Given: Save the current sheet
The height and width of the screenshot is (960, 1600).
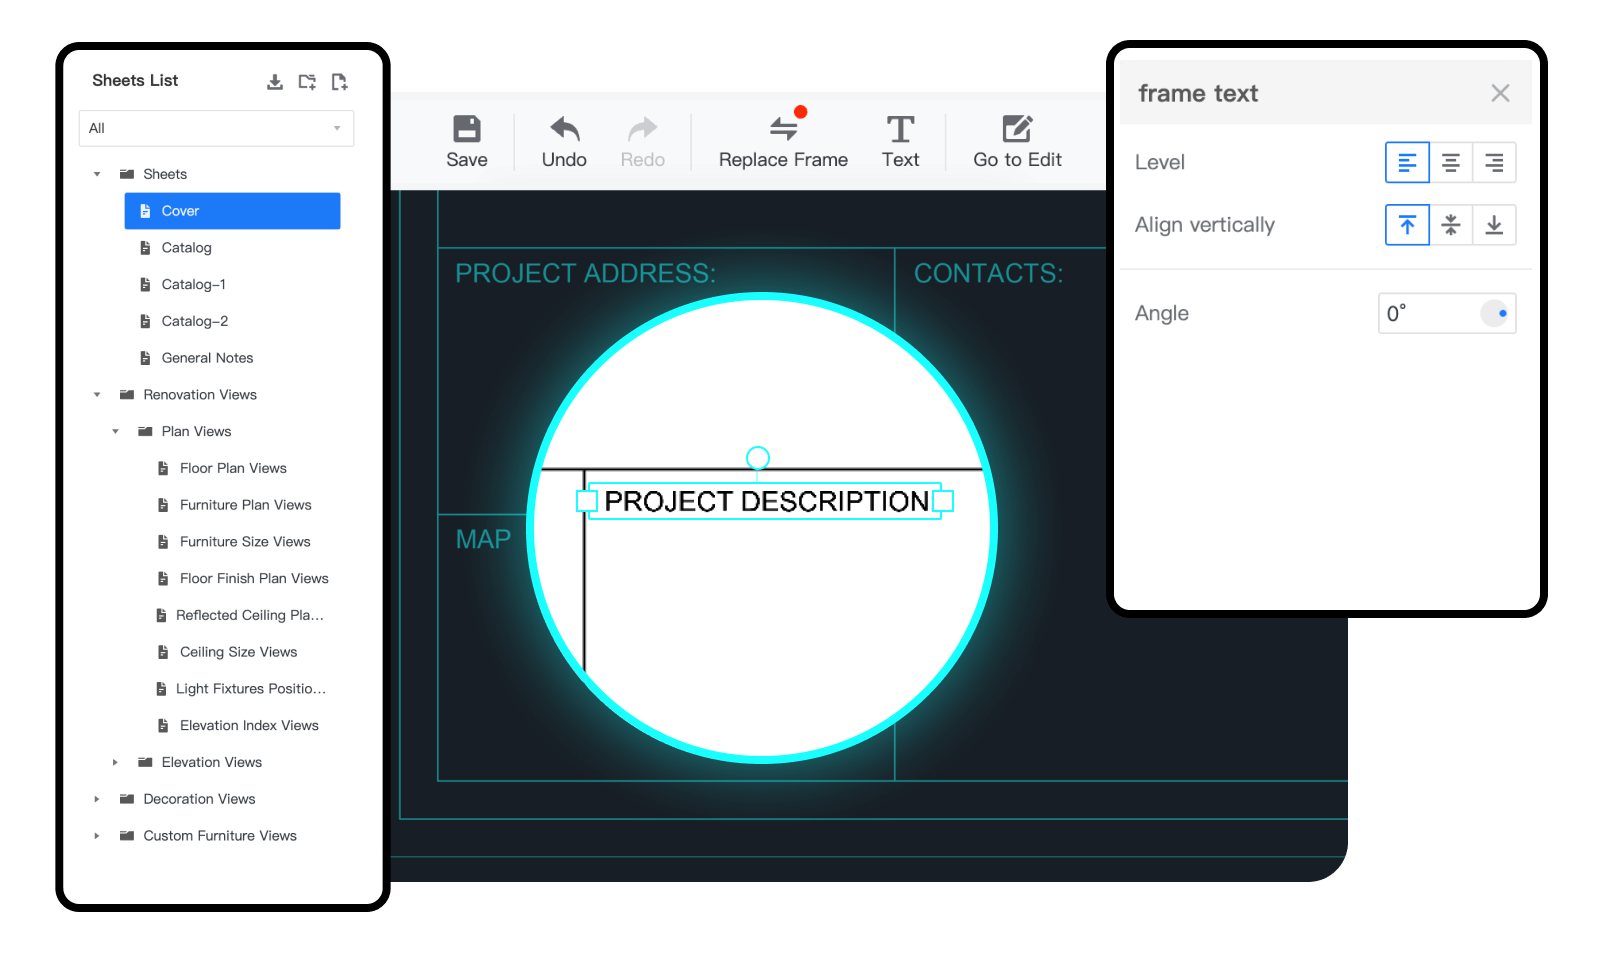Looking at the screenshot, I should tap(467, 142).
